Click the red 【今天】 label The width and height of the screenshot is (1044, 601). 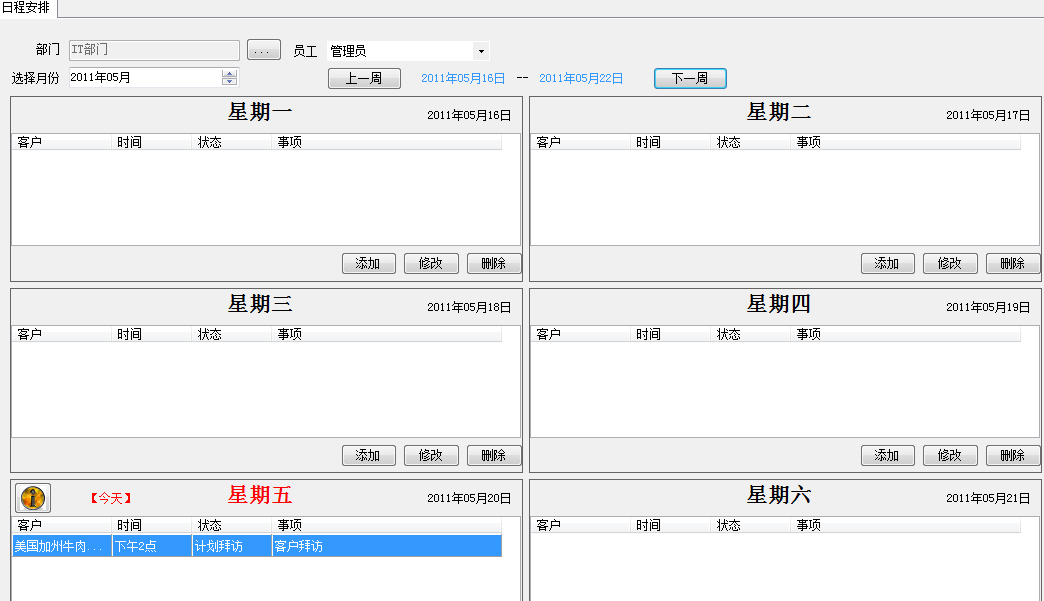[111, 498]
